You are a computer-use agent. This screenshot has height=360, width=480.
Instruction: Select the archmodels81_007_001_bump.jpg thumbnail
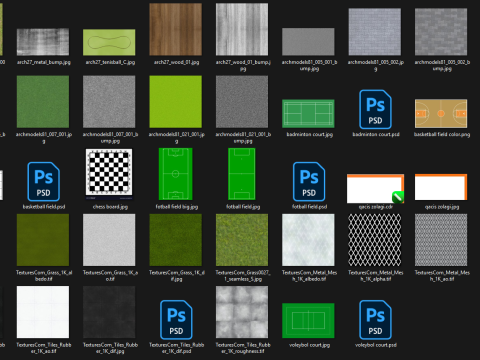[109, 102]
